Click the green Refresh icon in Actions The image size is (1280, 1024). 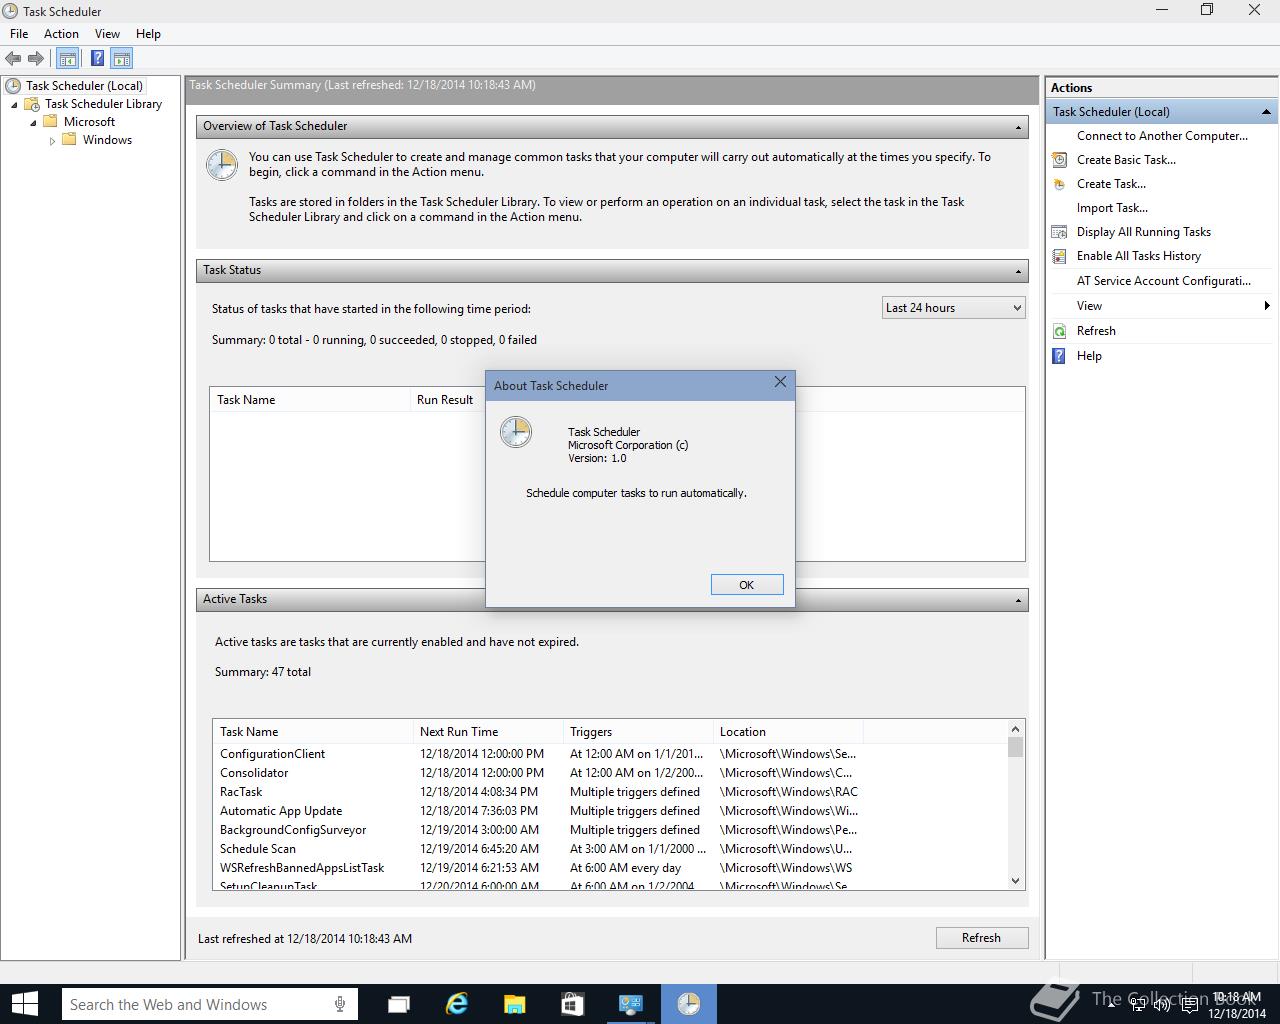click(x=1059, y=331)
